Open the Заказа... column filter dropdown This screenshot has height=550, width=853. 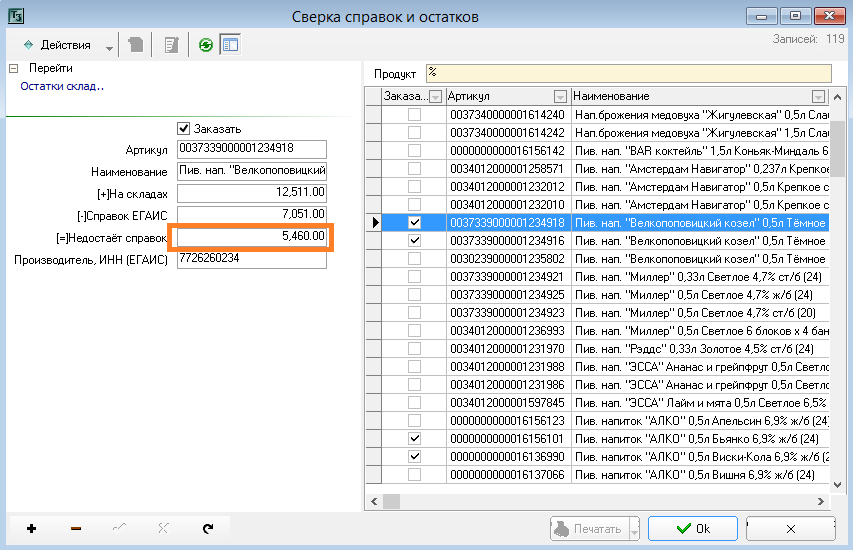tap(435, 97)
